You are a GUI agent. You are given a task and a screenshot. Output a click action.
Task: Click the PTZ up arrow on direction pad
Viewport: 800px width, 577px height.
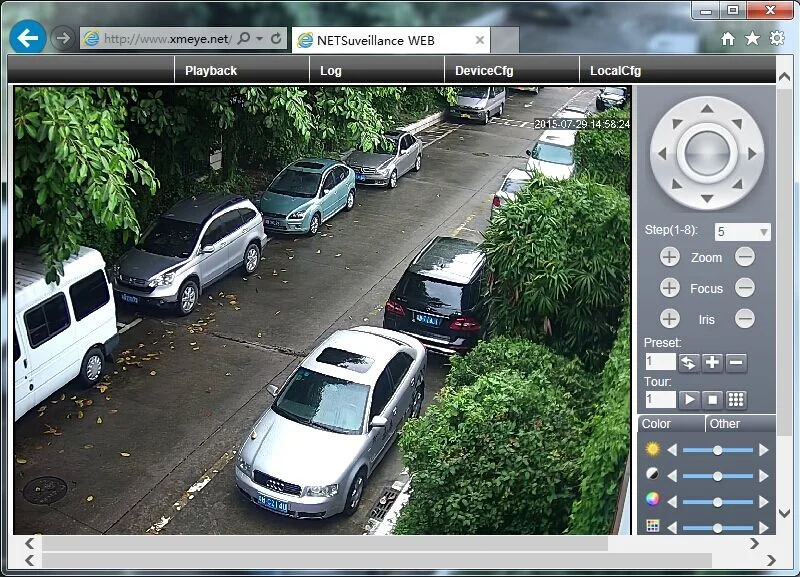(x=707, y=109)
